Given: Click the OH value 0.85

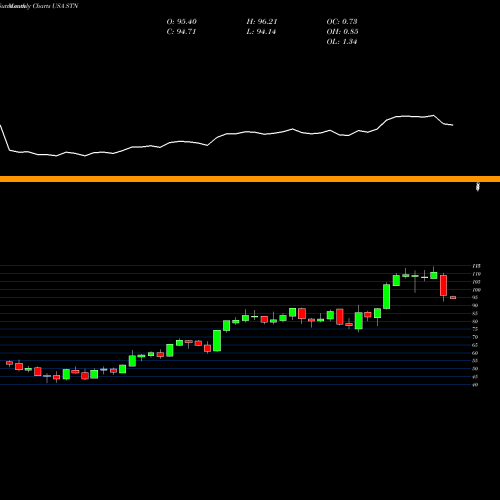Looking at the screenshot, I should (350, 32).
